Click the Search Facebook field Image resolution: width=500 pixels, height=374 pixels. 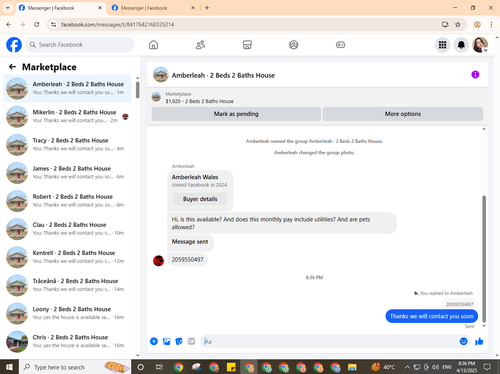tap(80, 45)
